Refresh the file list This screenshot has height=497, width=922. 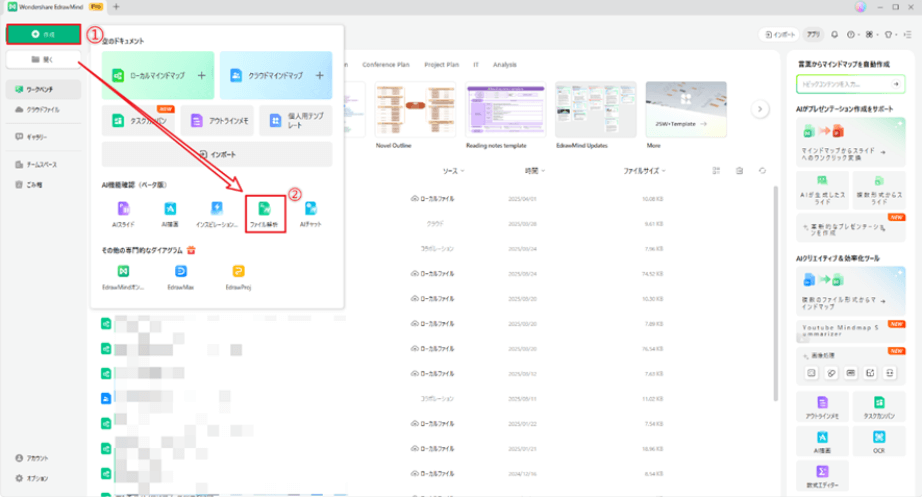point(762,171)
